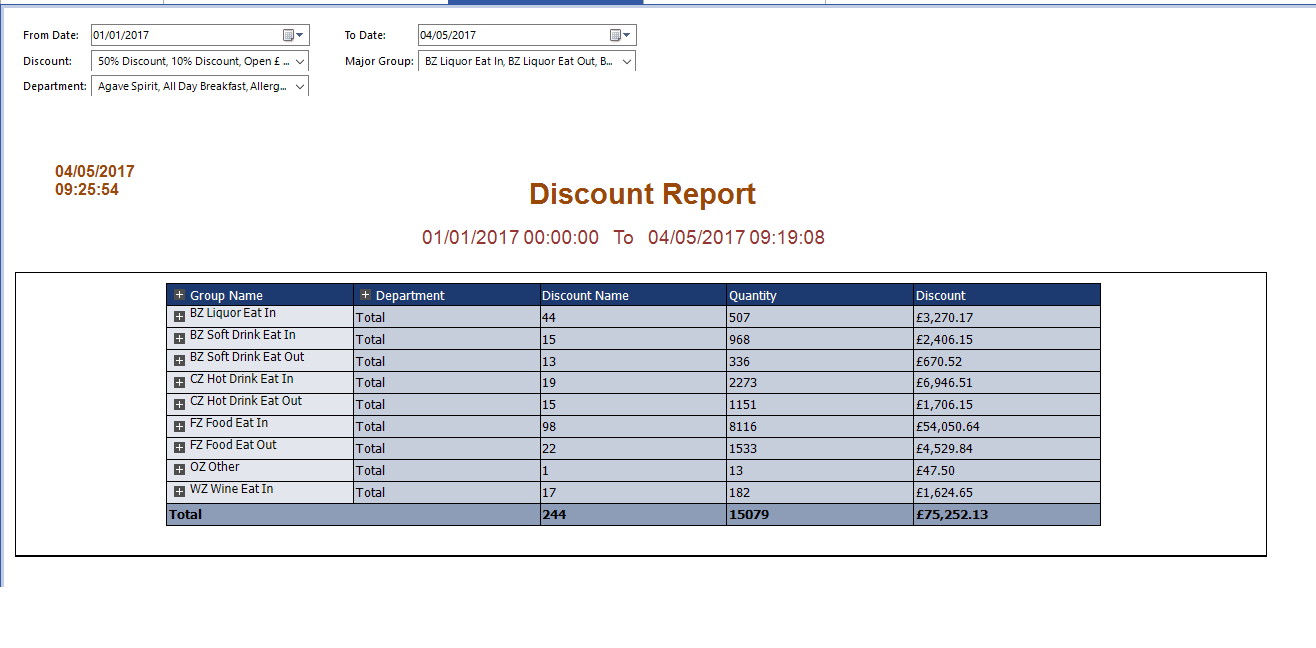Open the From Date calendar picker icon
This screenshot has height=648, width=1316.
[292, 35]
